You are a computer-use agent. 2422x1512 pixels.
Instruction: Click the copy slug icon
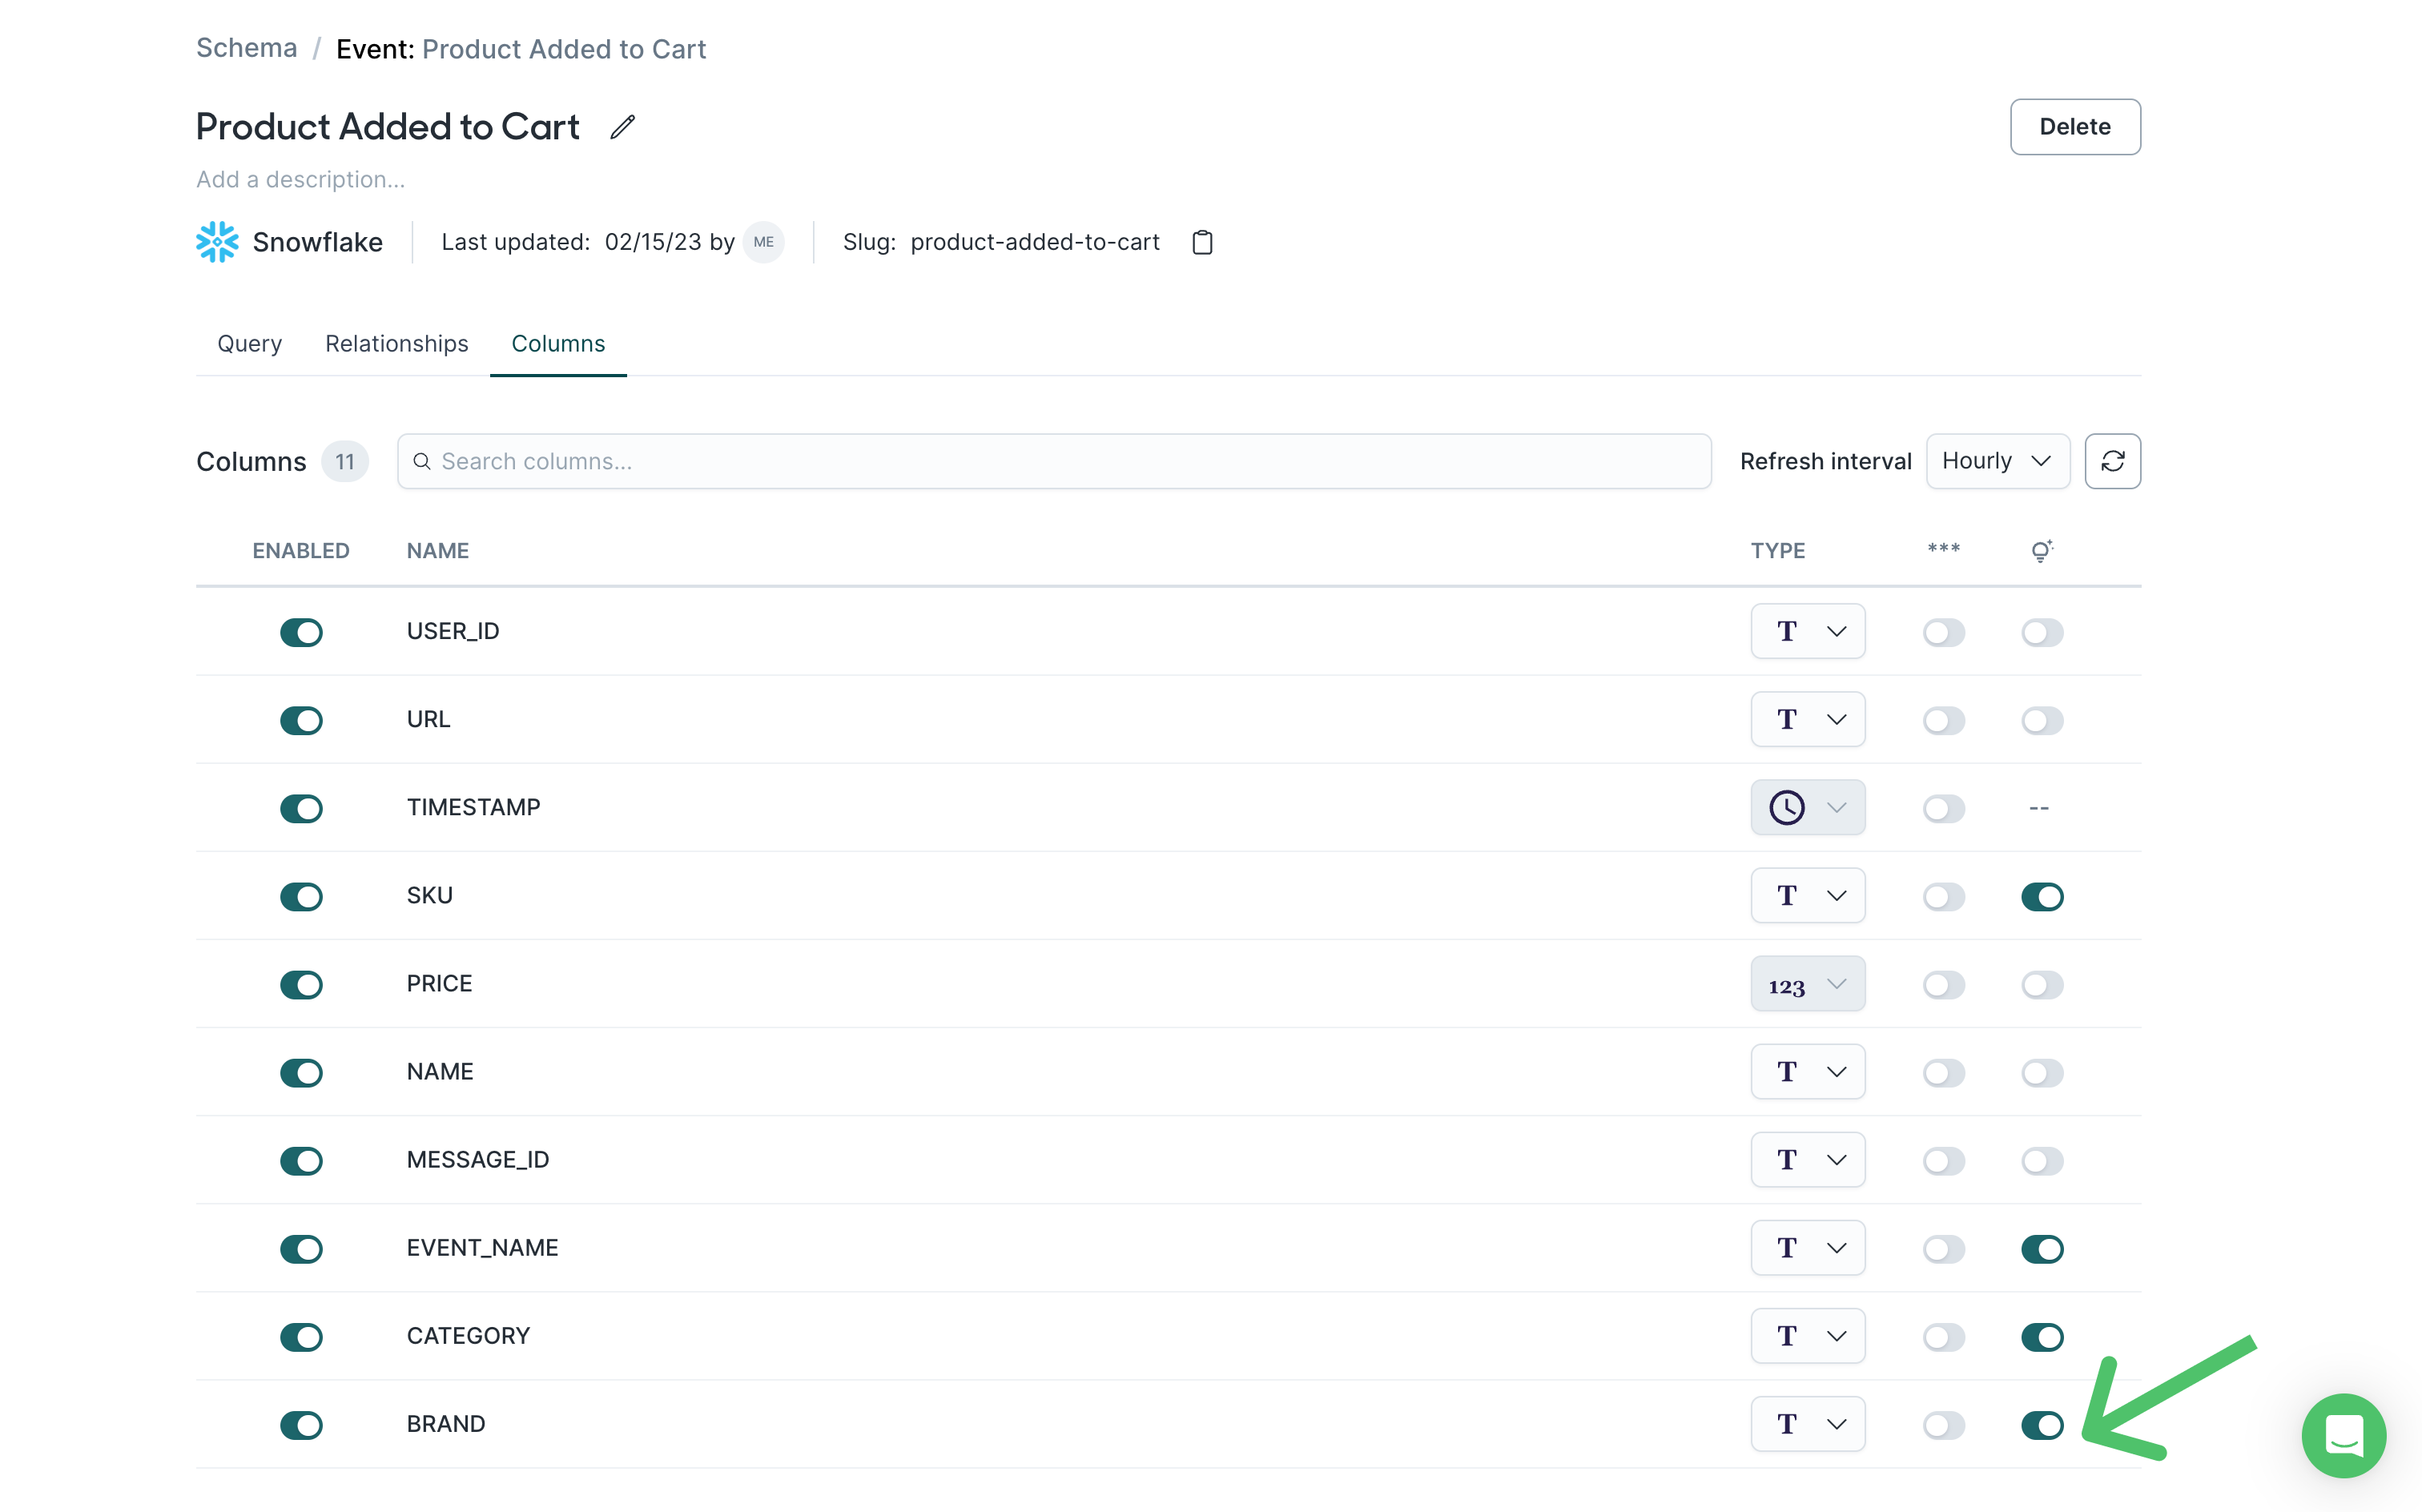1203,242
